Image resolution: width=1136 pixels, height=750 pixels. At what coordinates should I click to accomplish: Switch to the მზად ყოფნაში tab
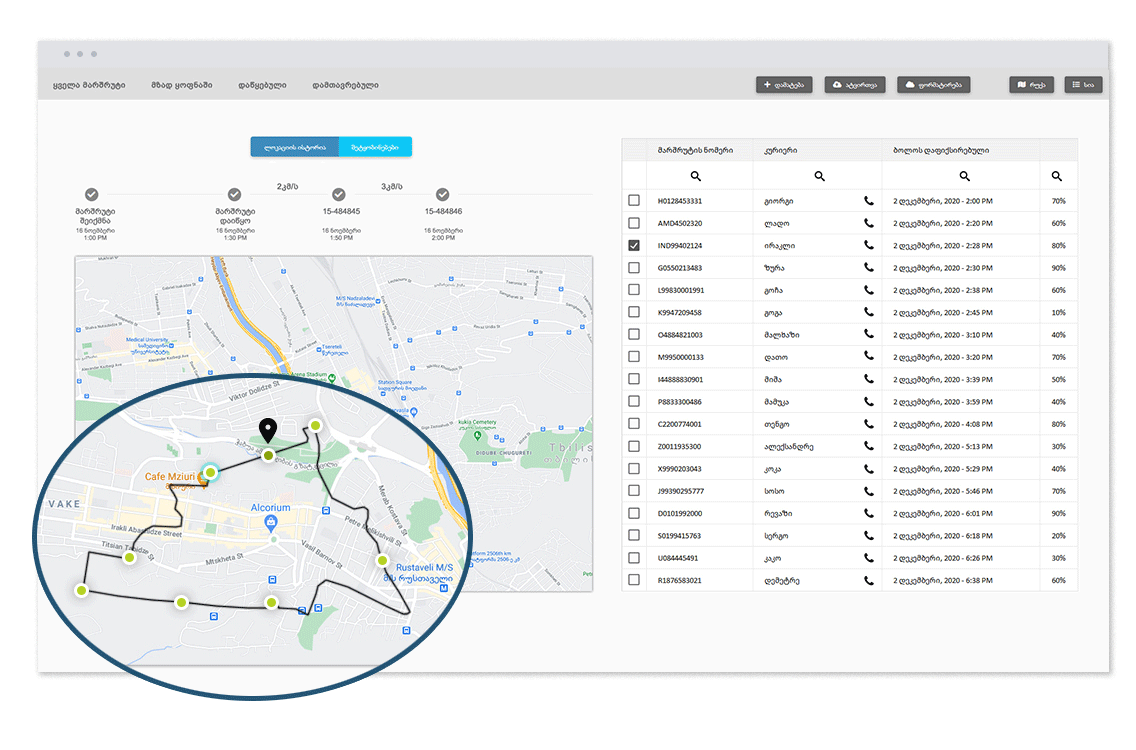182,85
